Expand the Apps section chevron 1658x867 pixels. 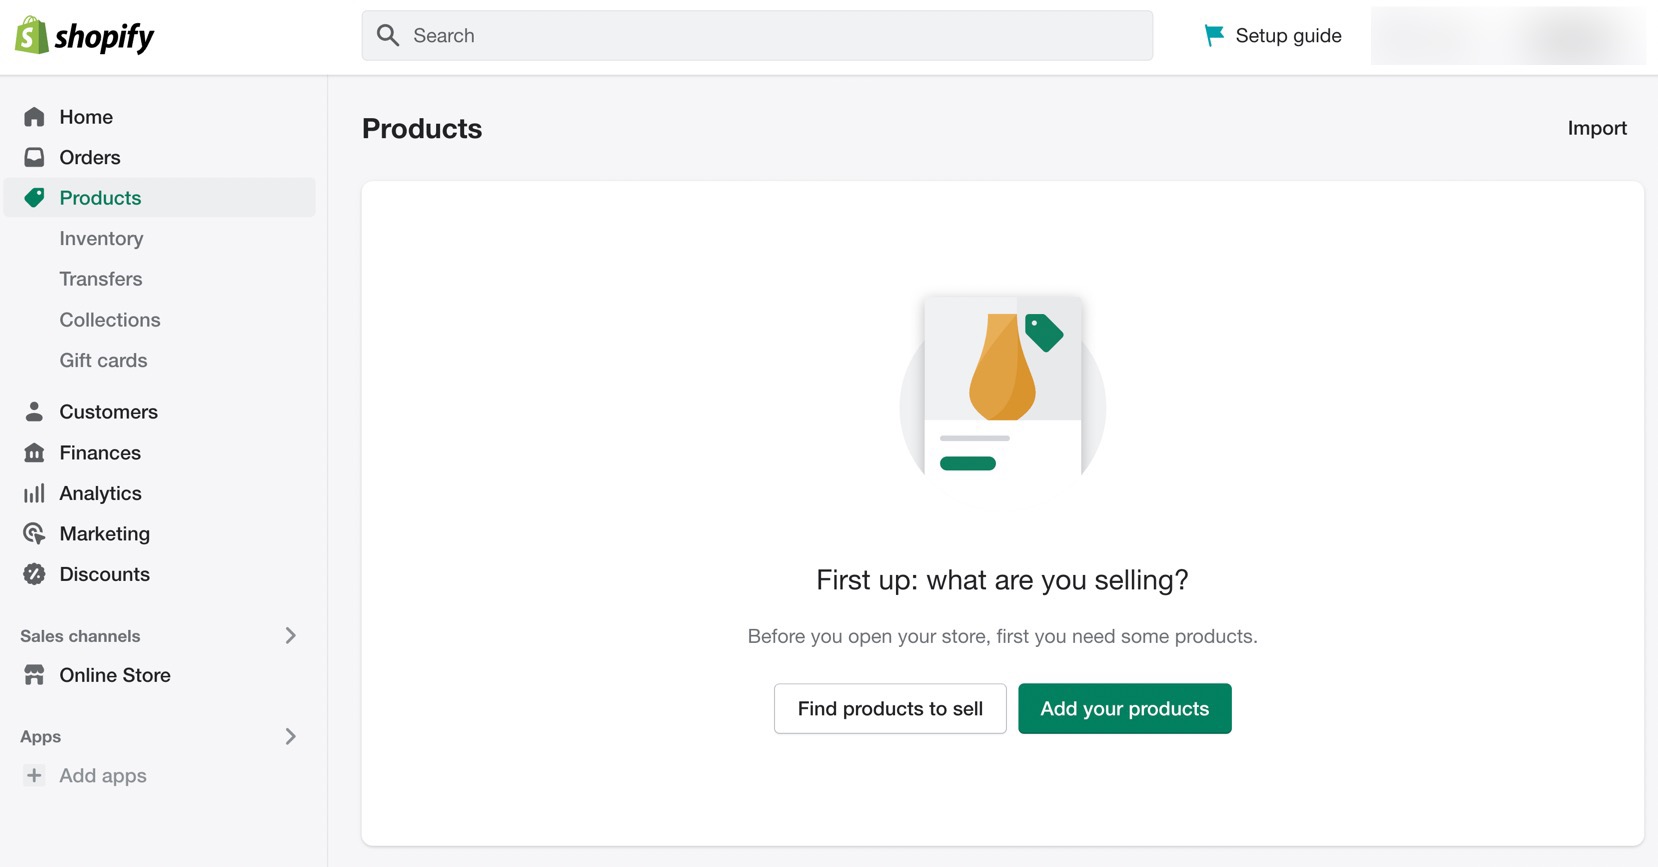tap(290, 737)
